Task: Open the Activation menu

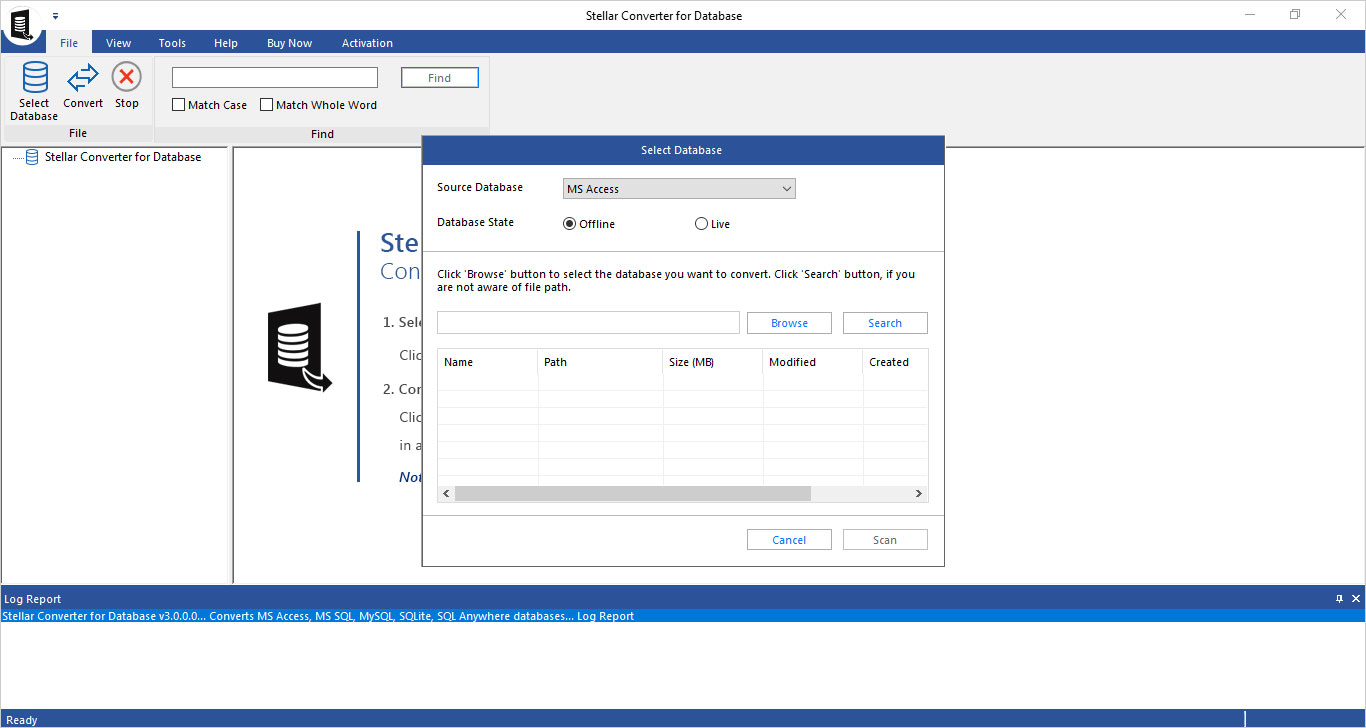Action: tap(367, 43)
